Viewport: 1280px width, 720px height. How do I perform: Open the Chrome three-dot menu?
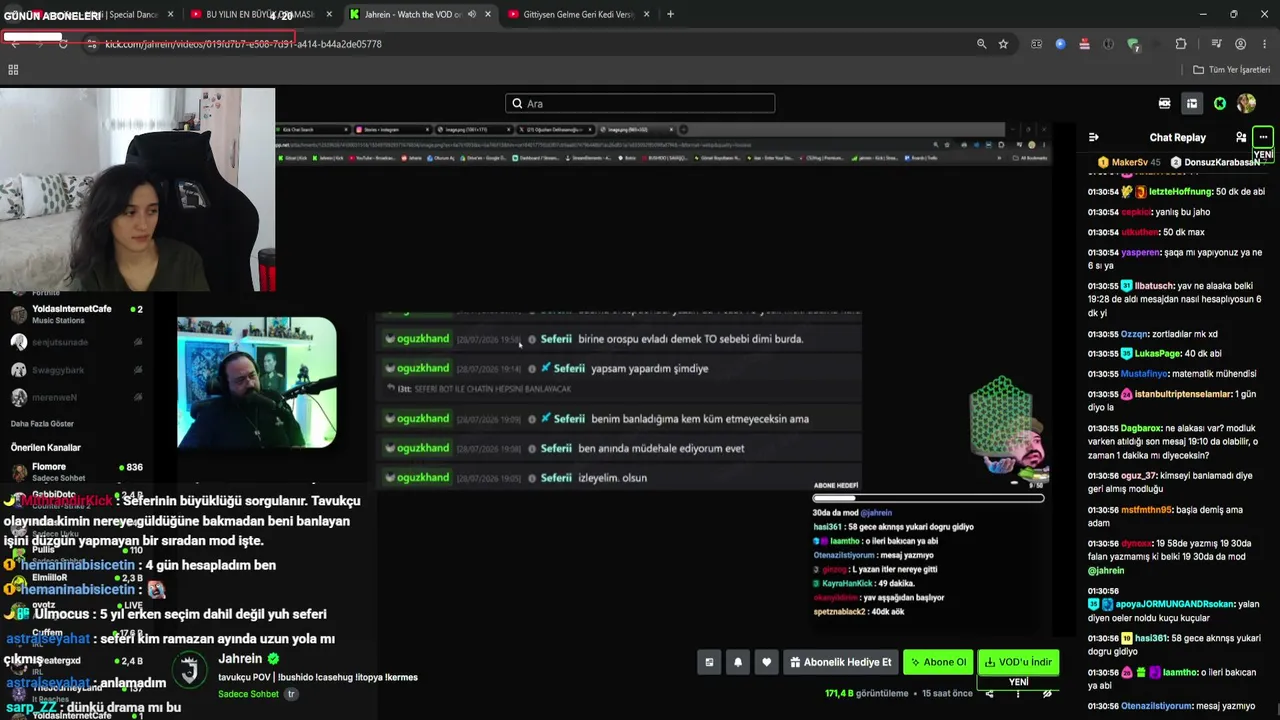pyautogui.click(x=1264, y=44)
